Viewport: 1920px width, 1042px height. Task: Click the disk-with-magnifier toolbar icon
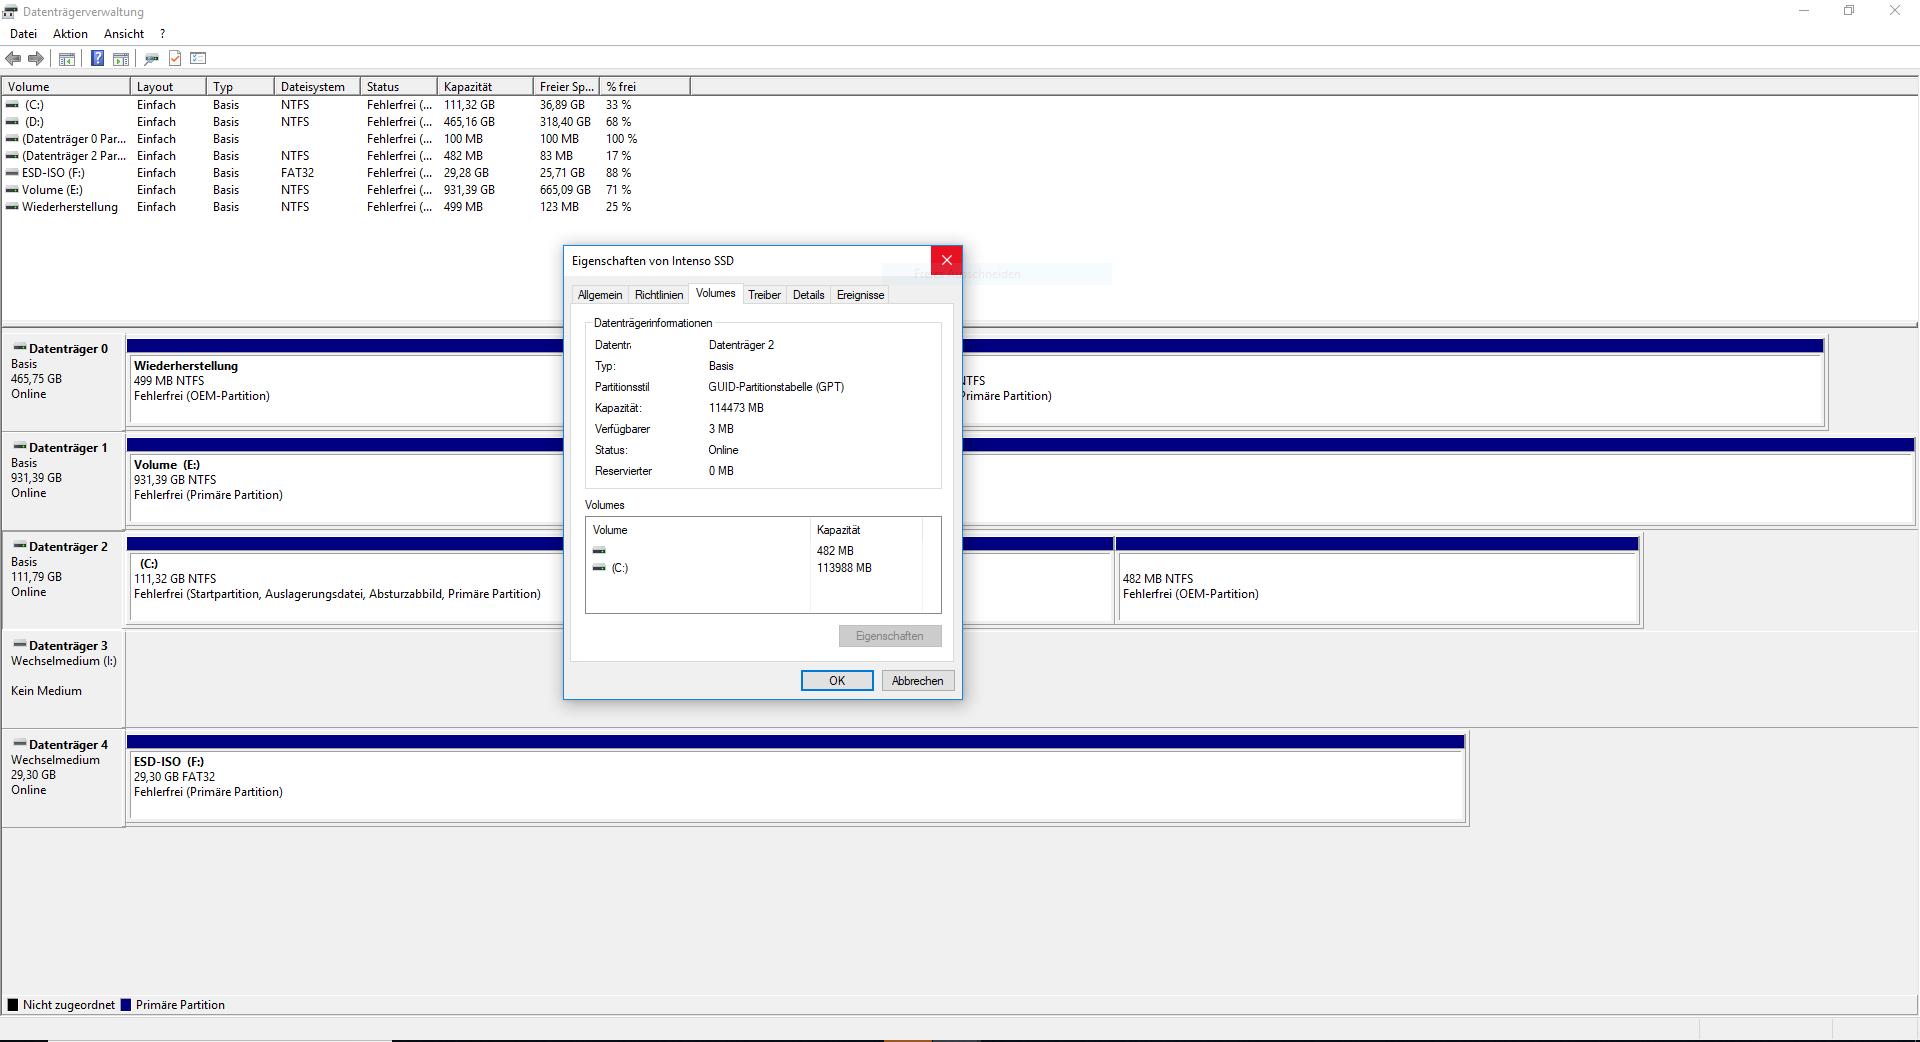(x=152, y=58)
